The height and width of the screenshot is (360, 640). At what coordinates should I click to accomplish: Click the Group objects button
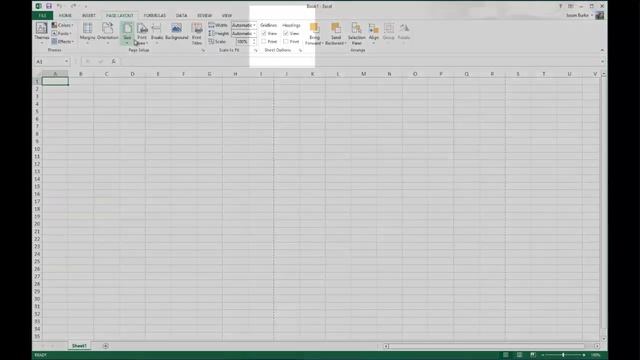coord(389,32)
